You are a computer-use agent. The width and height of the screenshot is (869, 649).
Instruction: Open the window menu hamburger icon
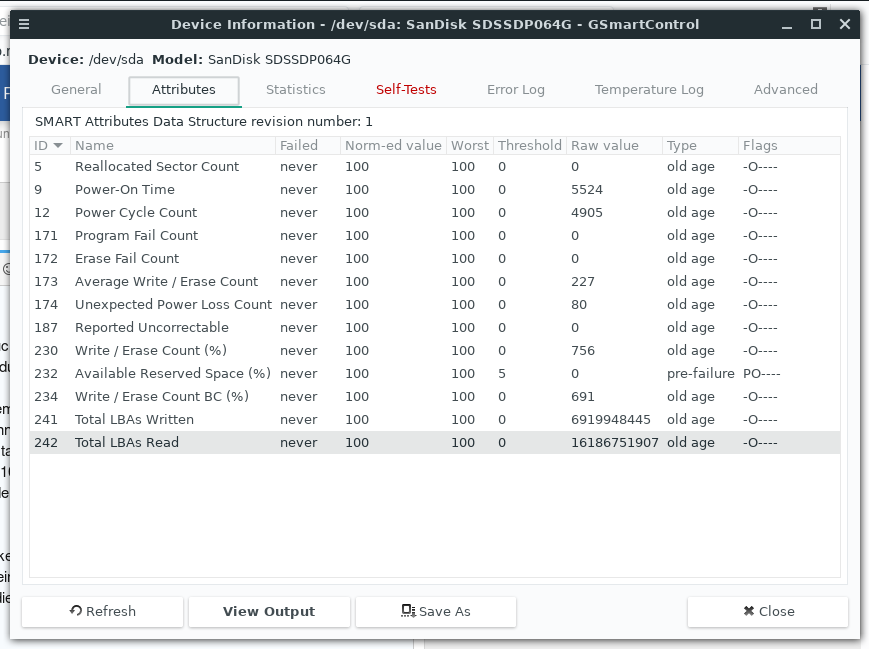coord(24,24)
